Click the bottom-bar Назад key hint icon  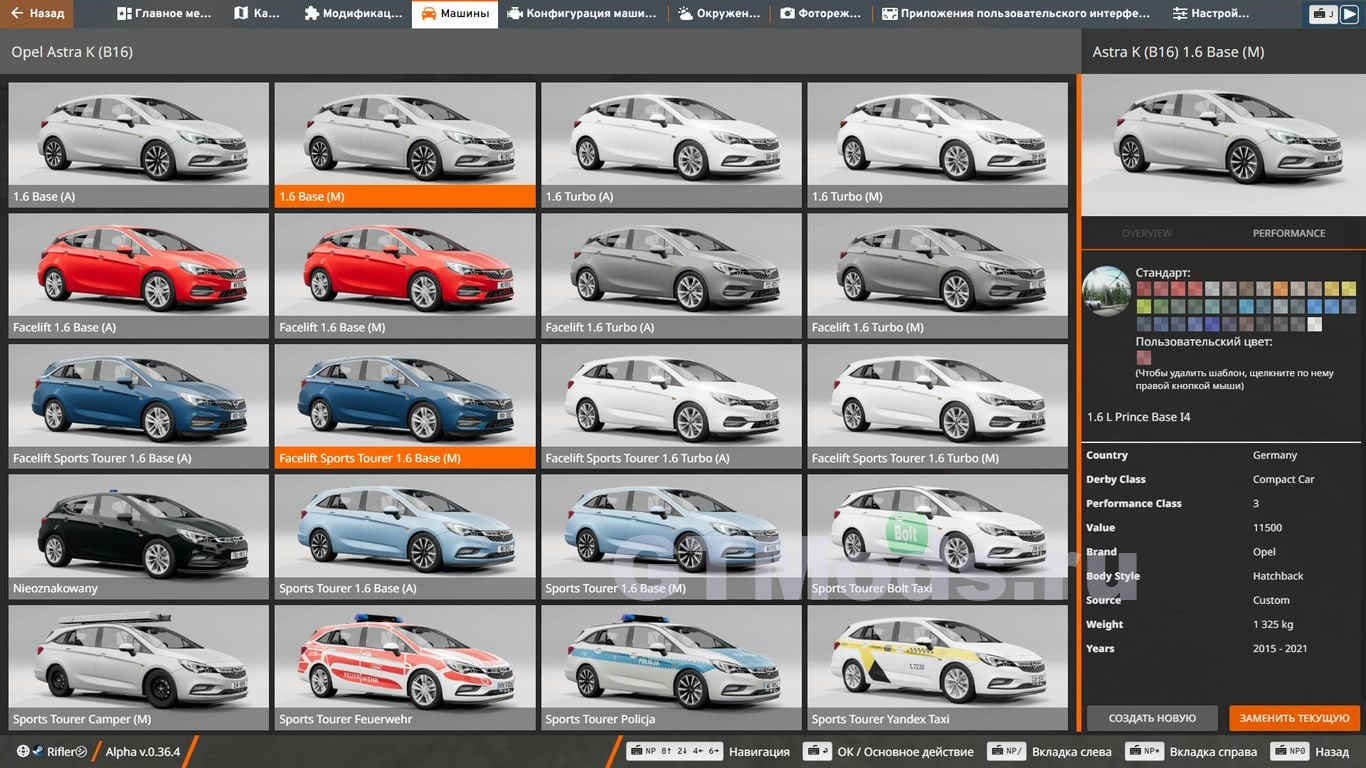[x=1291, y=752]
